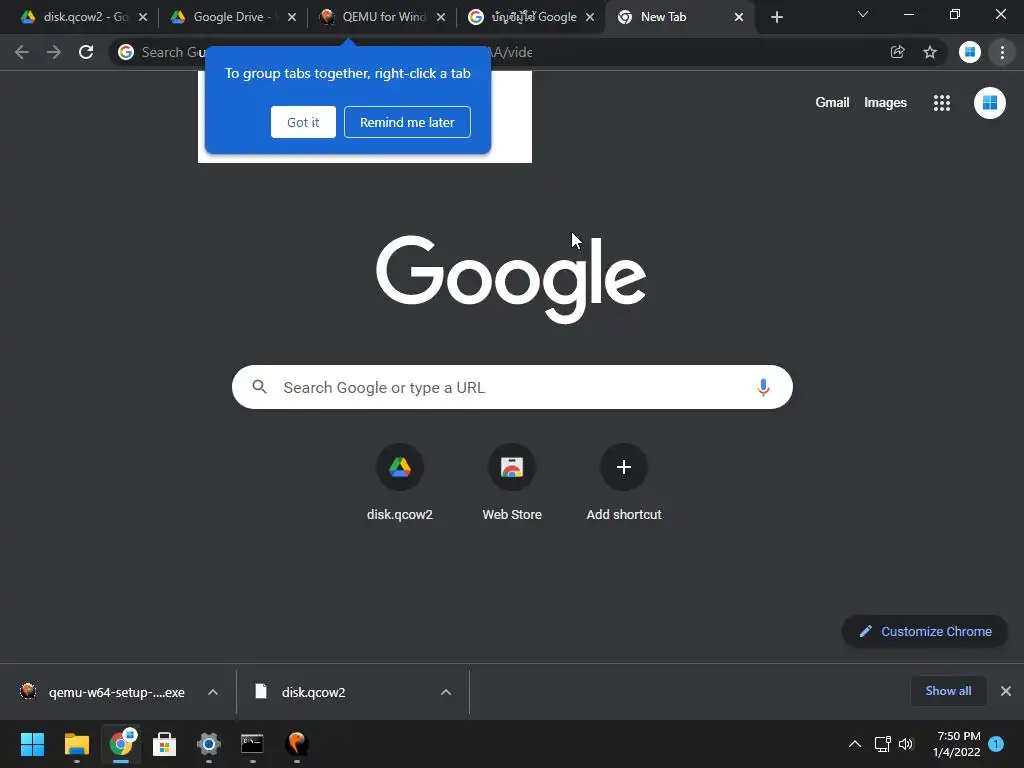Add shortcut with plus tile
Viewport: 1024px width, 768px height.
[624, 482]
